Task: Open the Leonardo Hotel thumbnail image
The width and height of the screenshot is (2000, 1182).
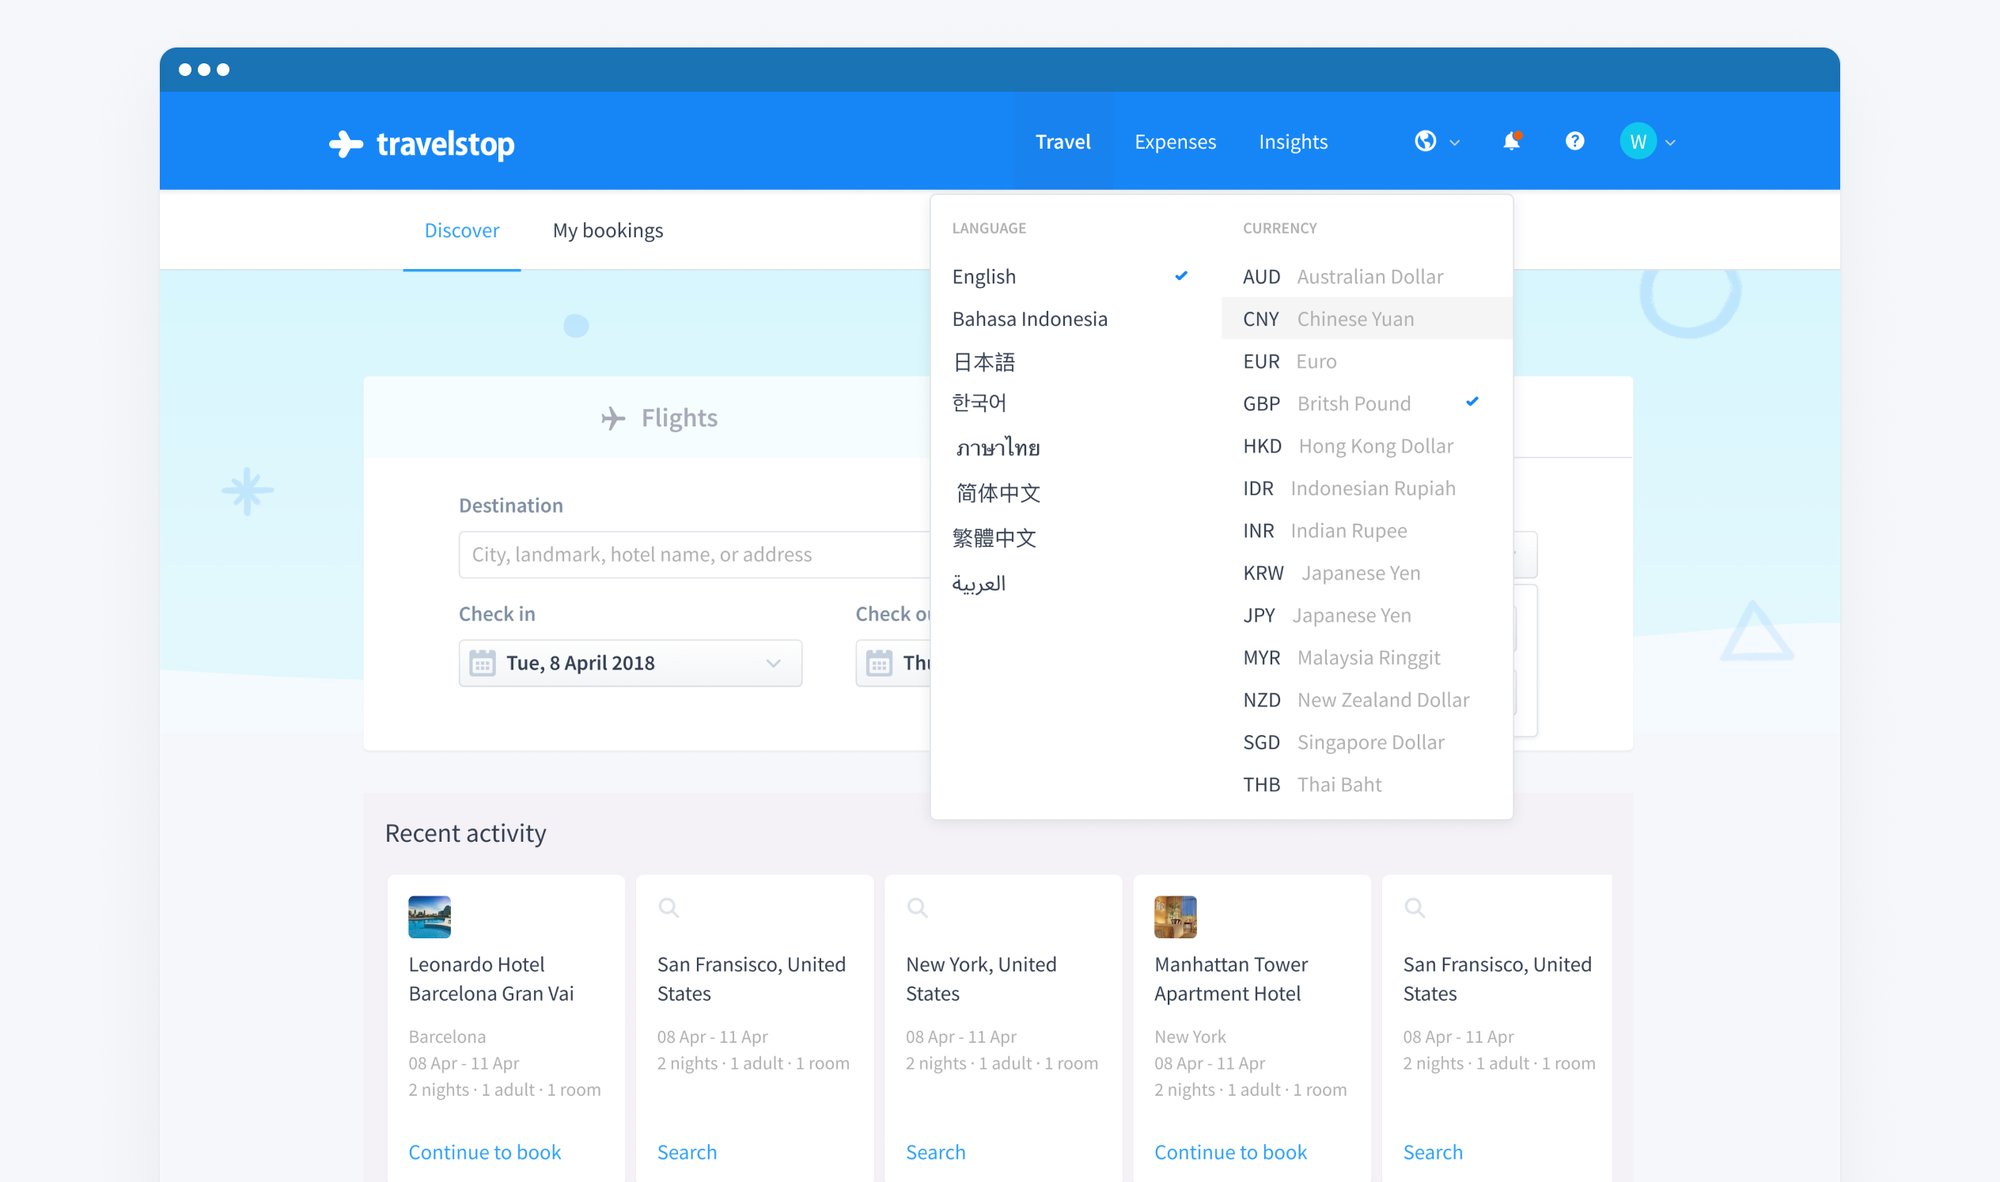Action: pyautogui.click(x=430, y=917)
